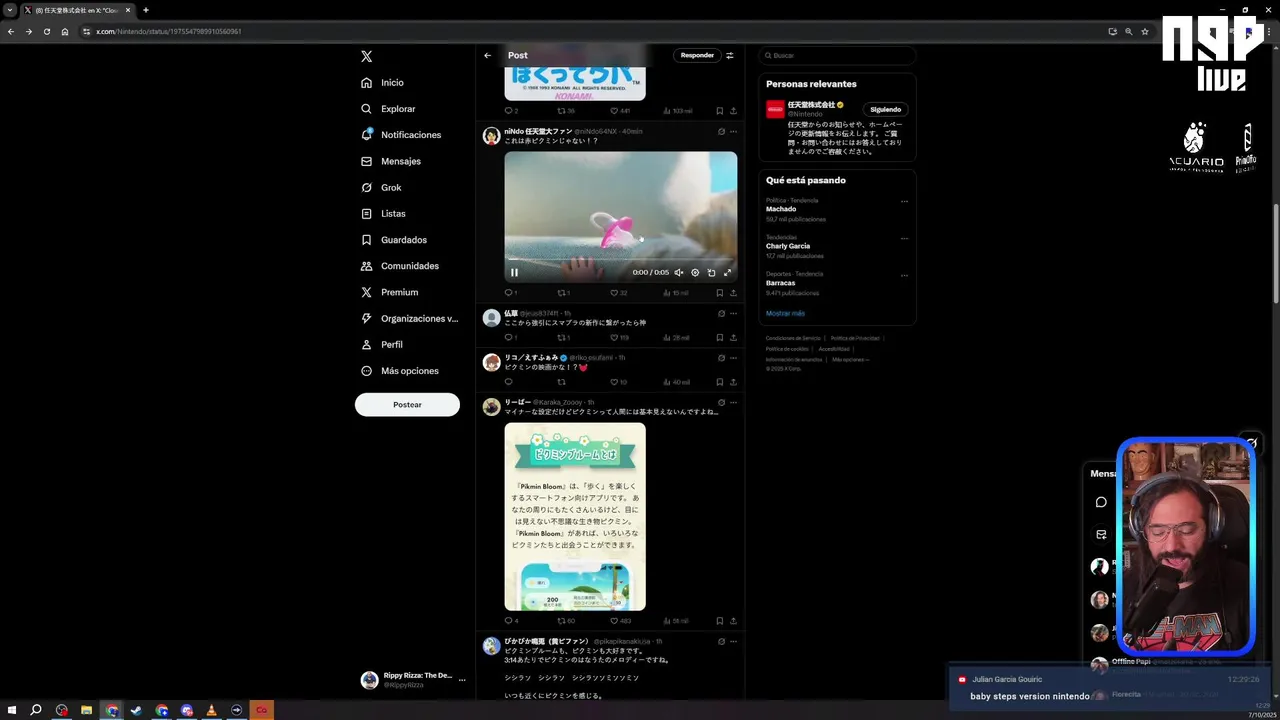The image size is (1280, 720).
Task: Go to Explorar in the sidebar
Action: (388, 109)
